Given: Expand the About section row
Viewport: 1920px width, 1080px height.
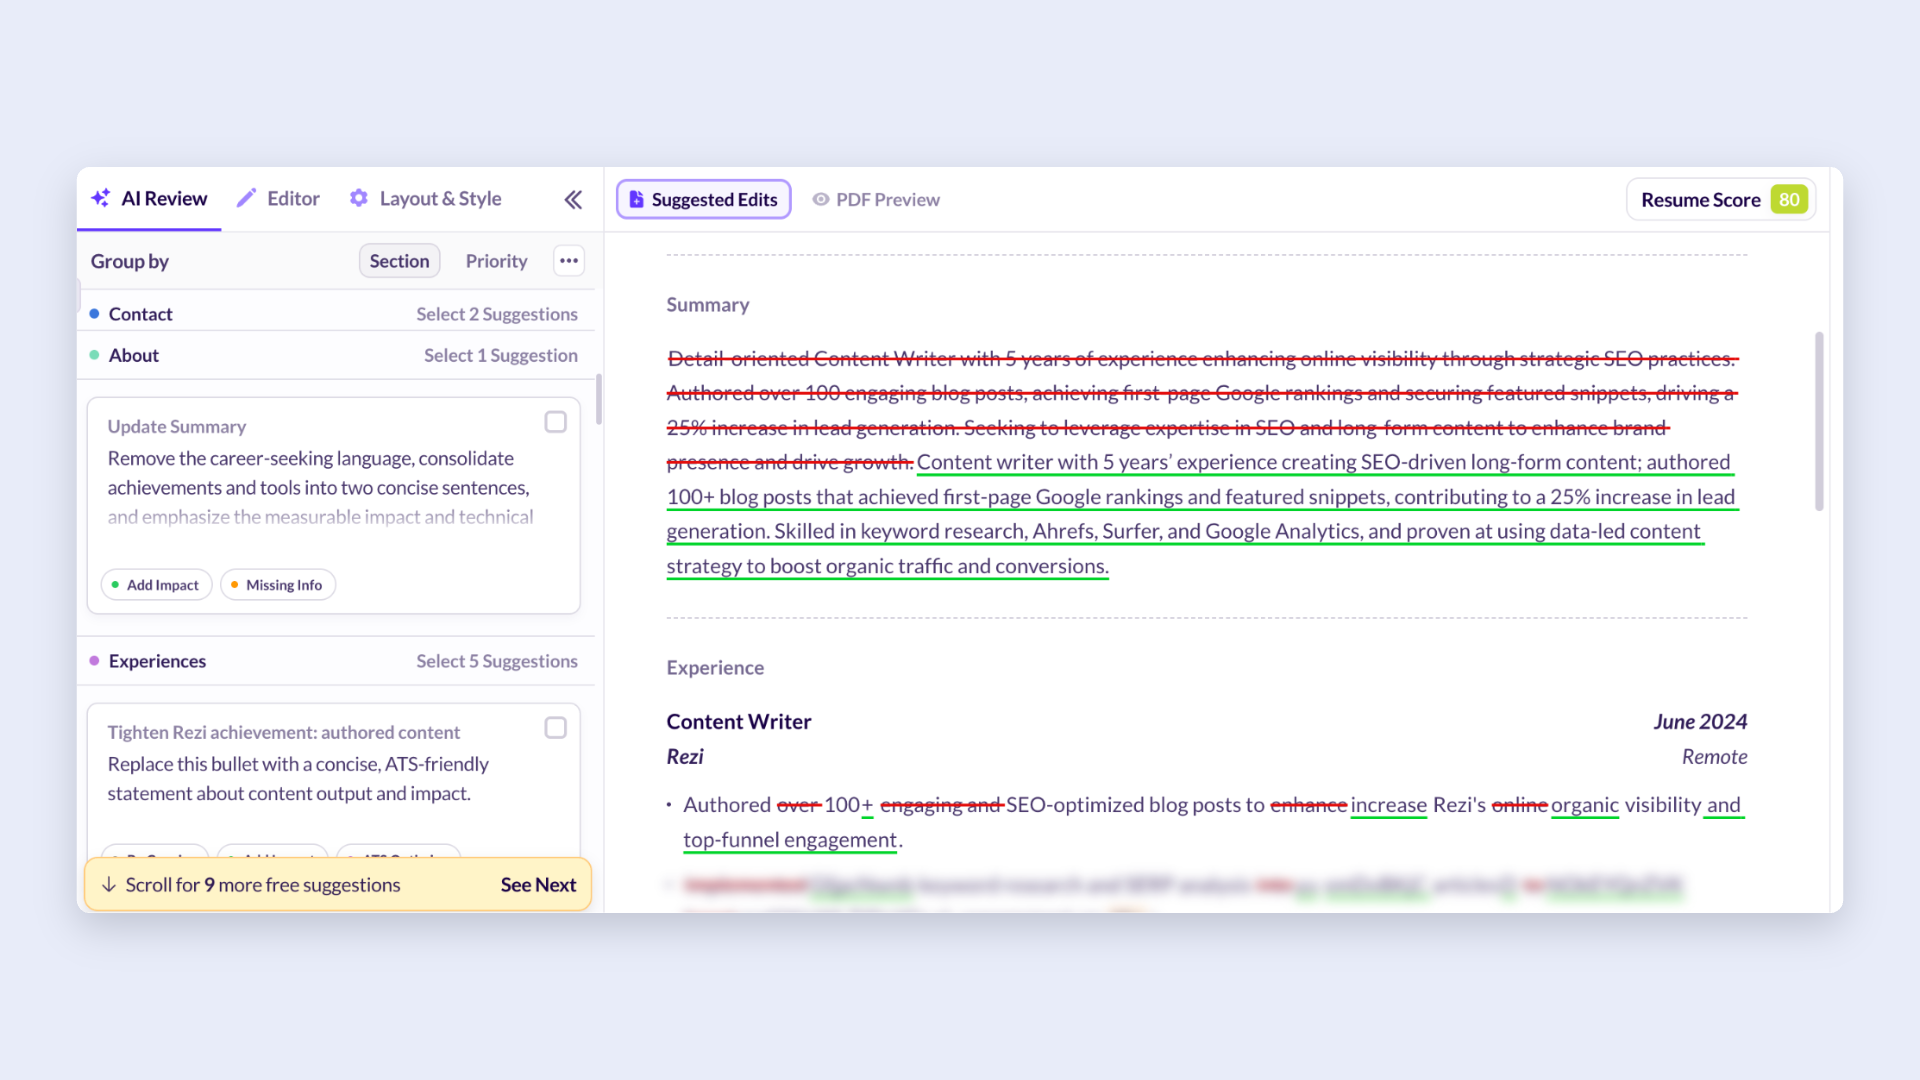Looking at the screenshot, I should point(336,355).
